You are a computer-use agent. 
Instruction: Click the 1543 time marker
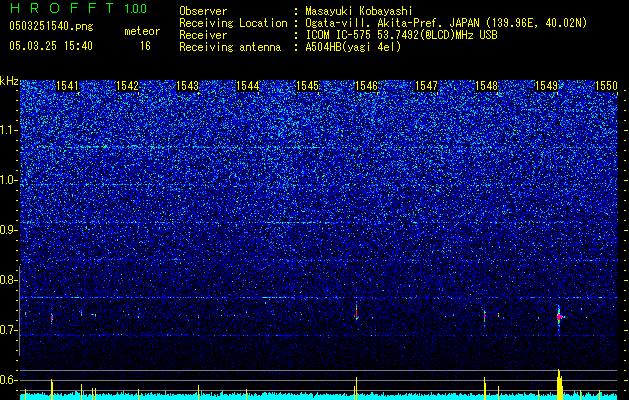187,86
